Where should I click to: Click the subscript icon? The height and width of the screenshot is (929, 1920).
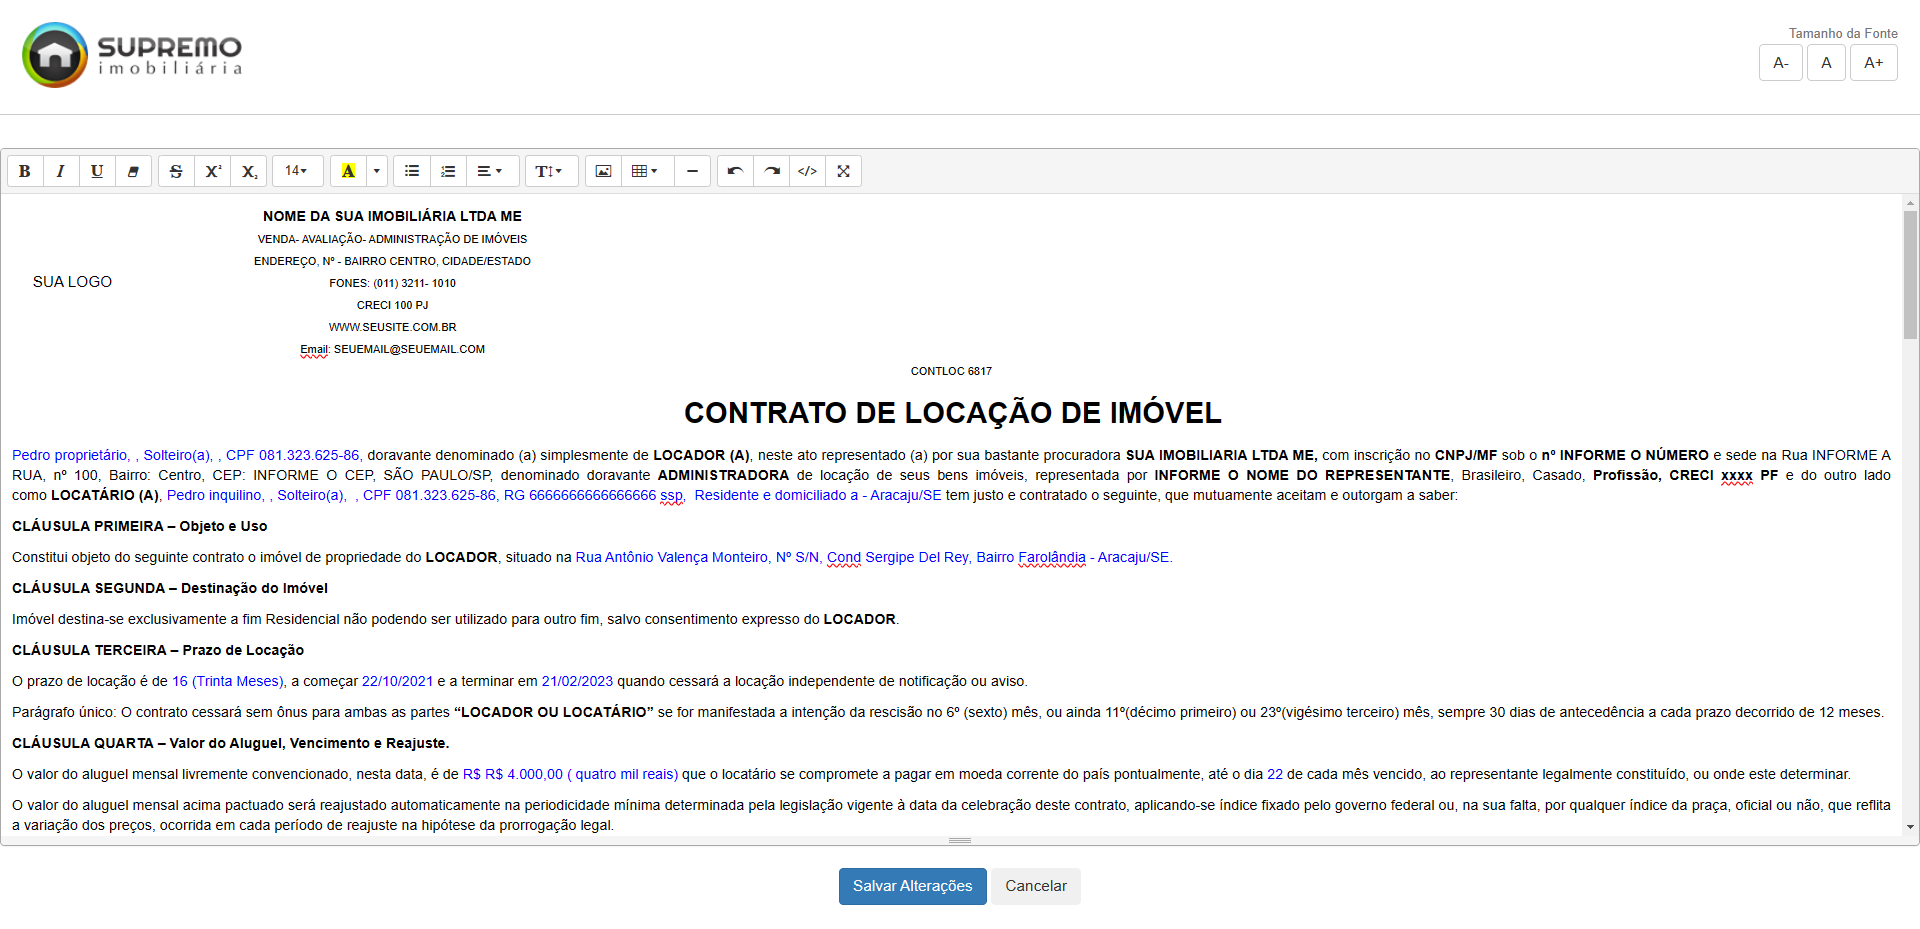click(249, 171)
